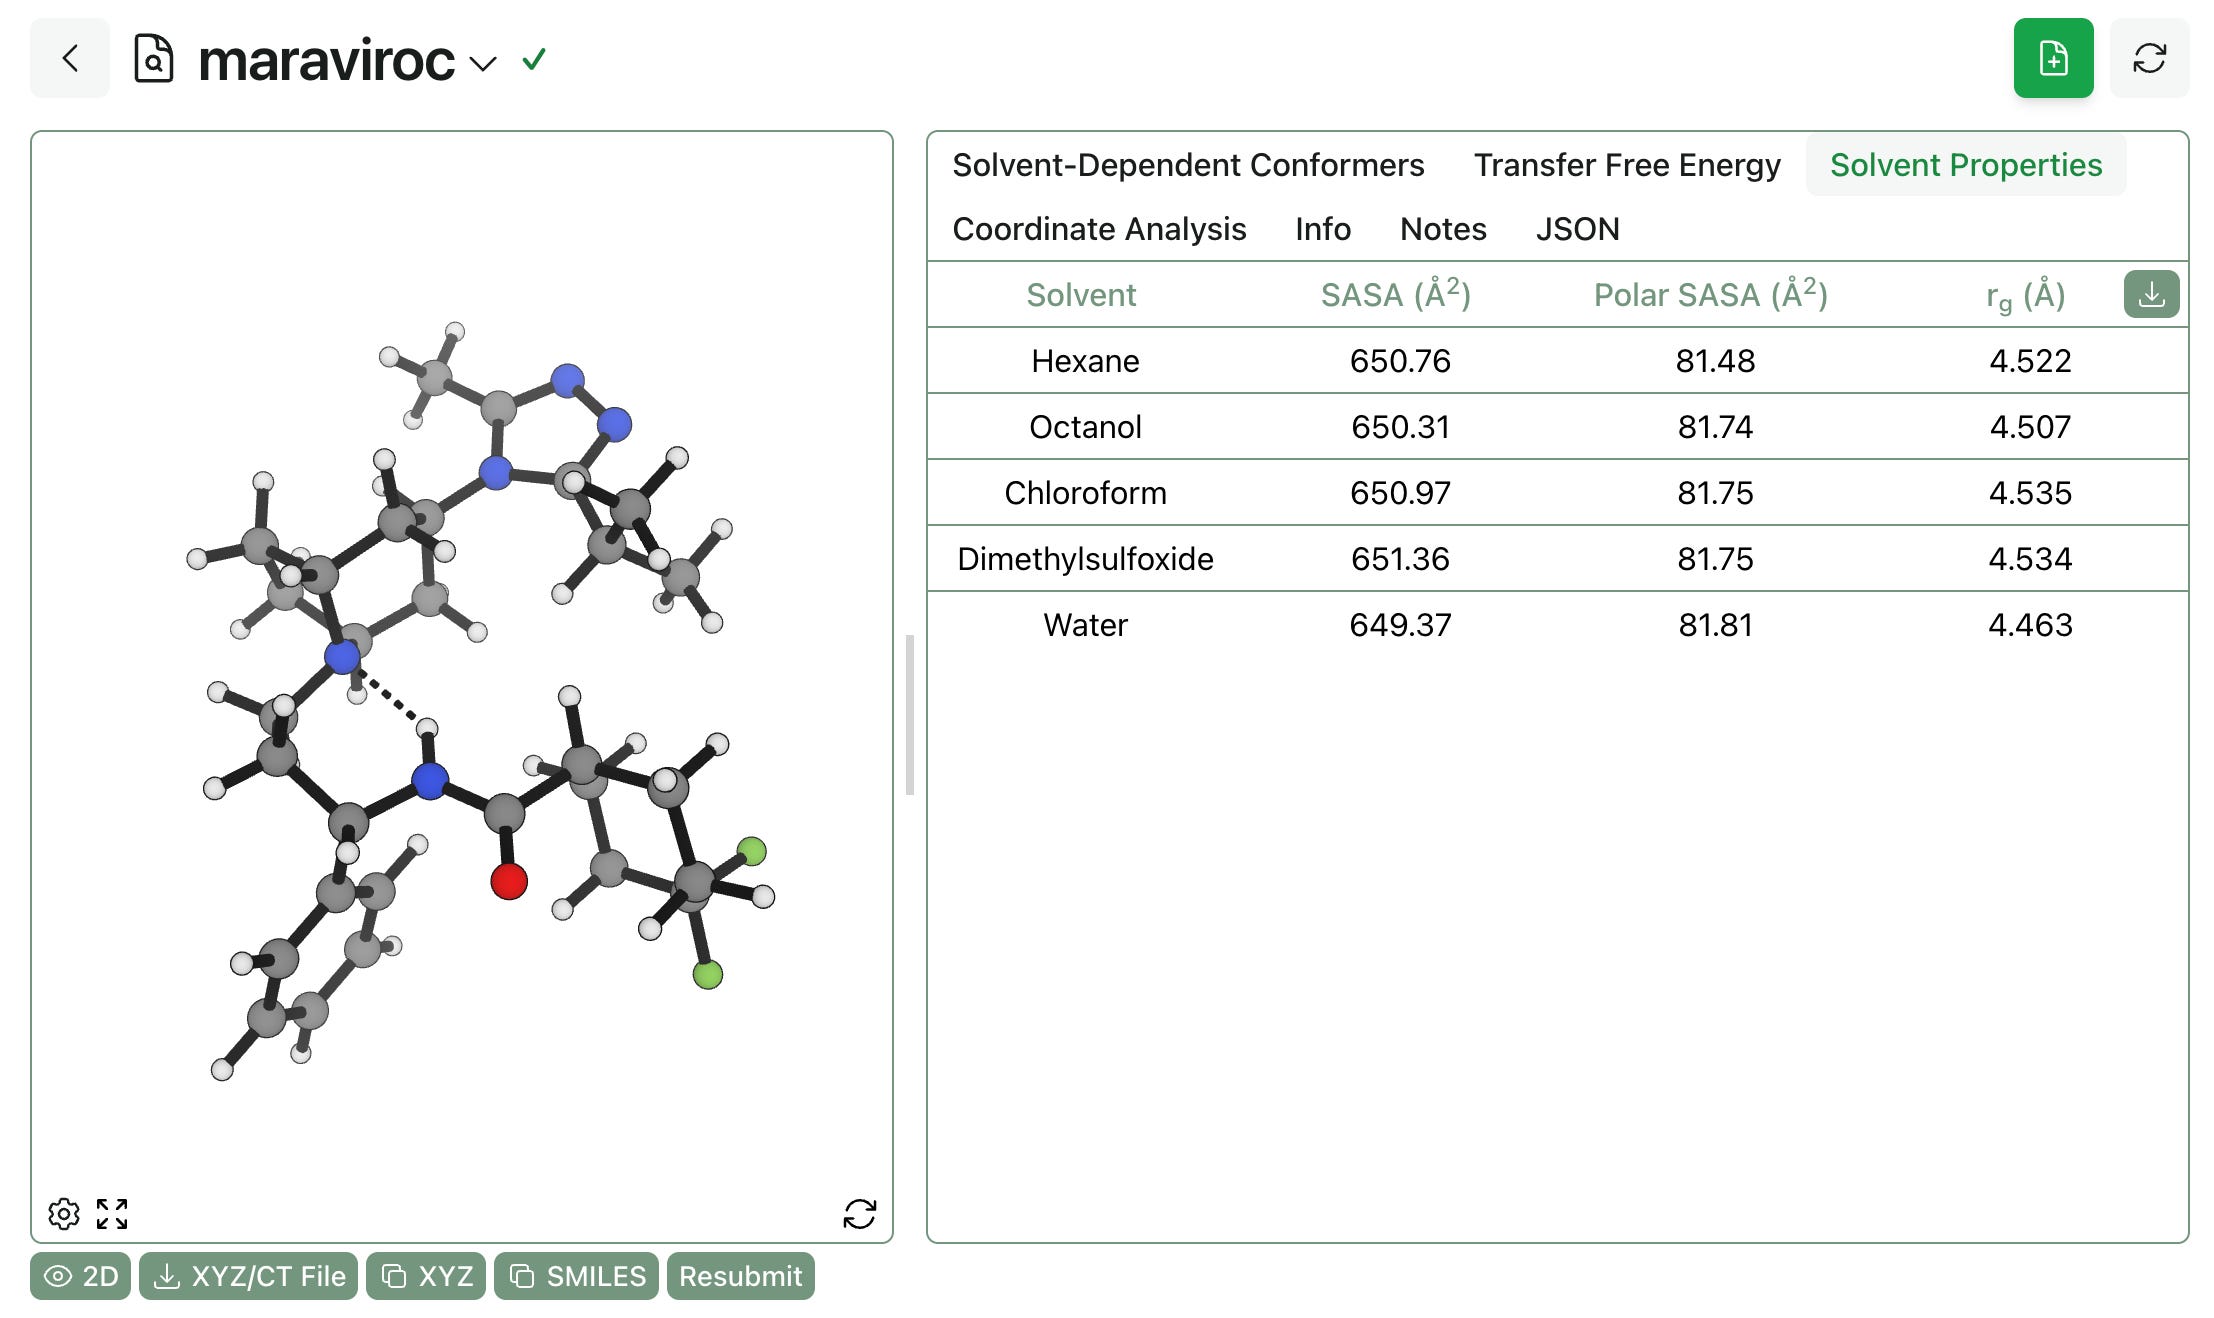The image size is (2214, 1318).
Task: Open the maraviroc name dropdown chevron
Action: click(x=483, y=64)
